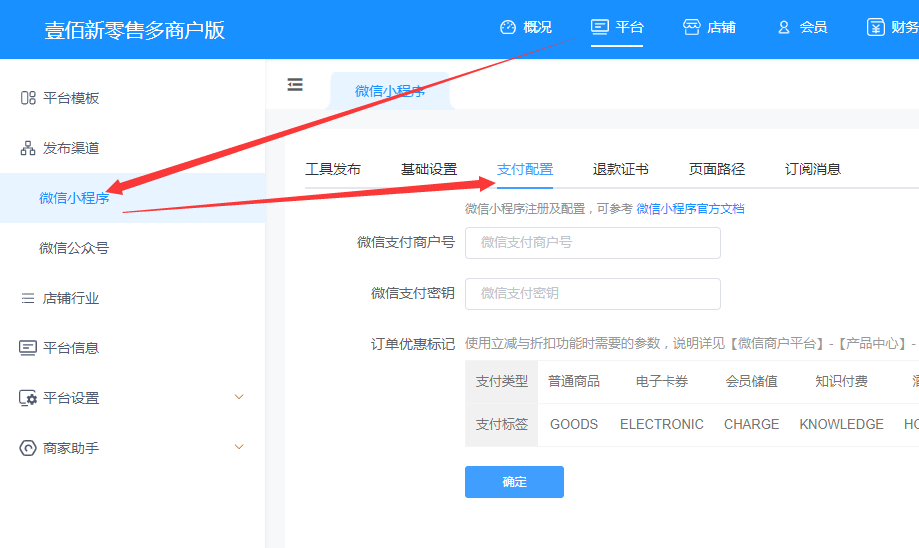
Task: Open 平台 in the top navigation
Action: coord(629,27)
